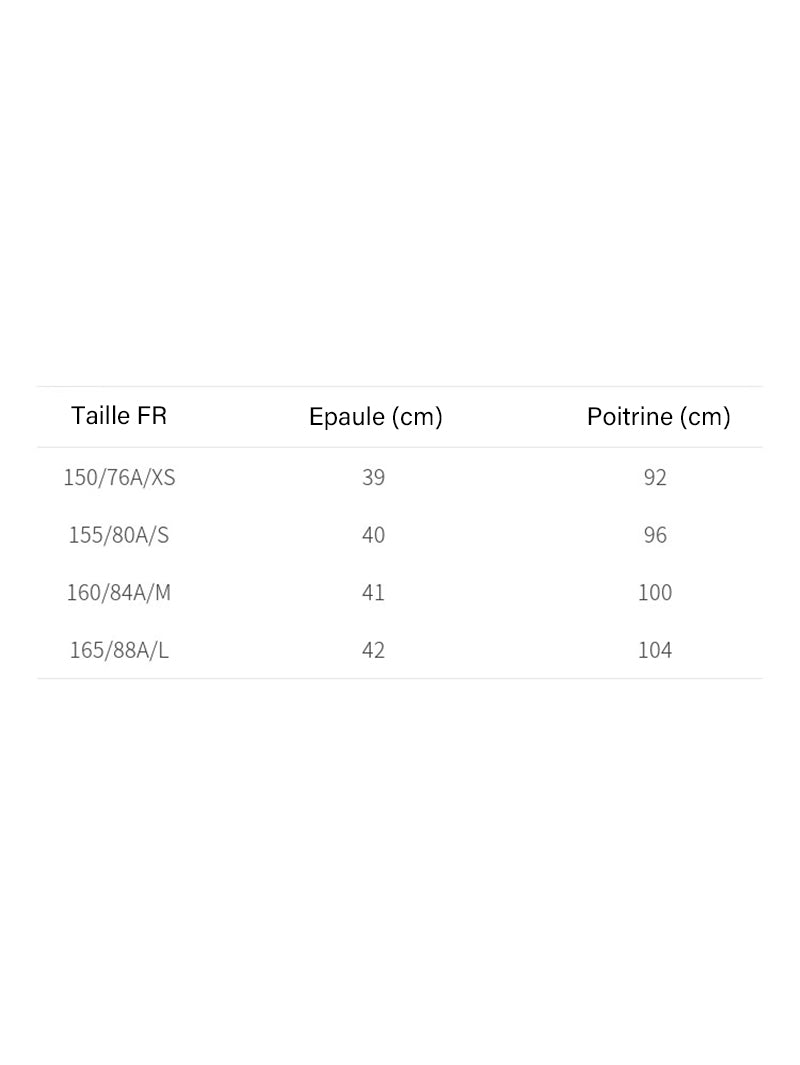Screen dimensions: 800x1065
Task: Click shoulder value 40
Action: [x=374, y=535]
